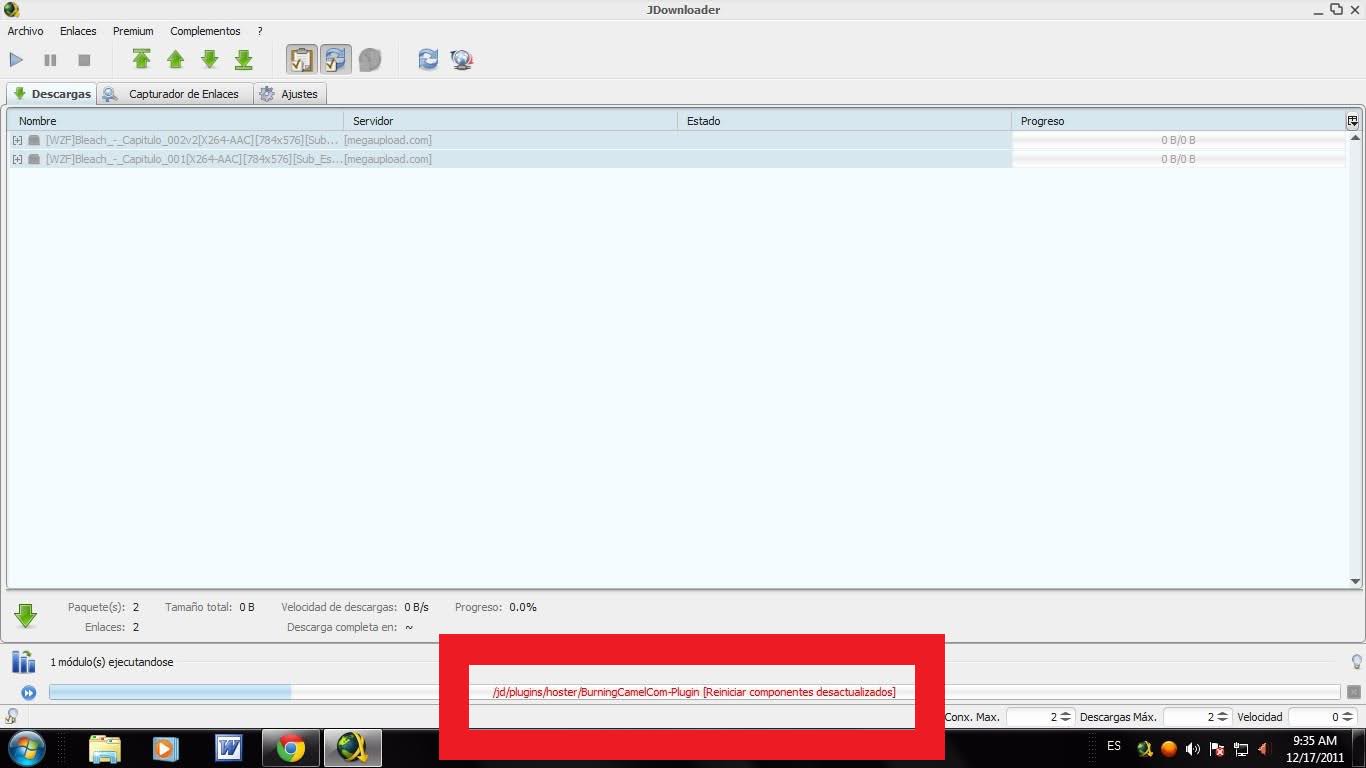The width and height of the screenshot is (1366, 768).
Task: Open Chrome from the Windows taskbar
Action: coord(291,748)
